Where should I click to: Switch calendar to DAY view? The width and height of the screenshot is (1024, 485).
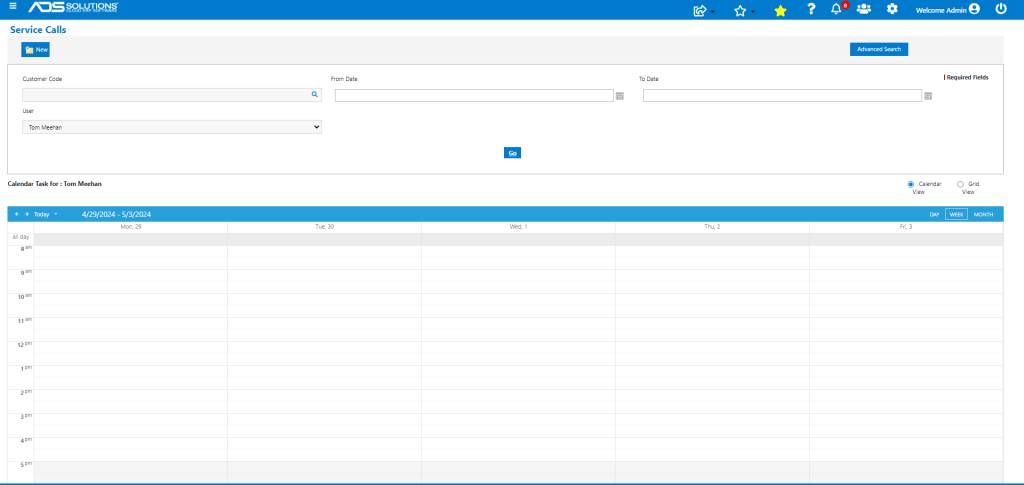point(935,214)
